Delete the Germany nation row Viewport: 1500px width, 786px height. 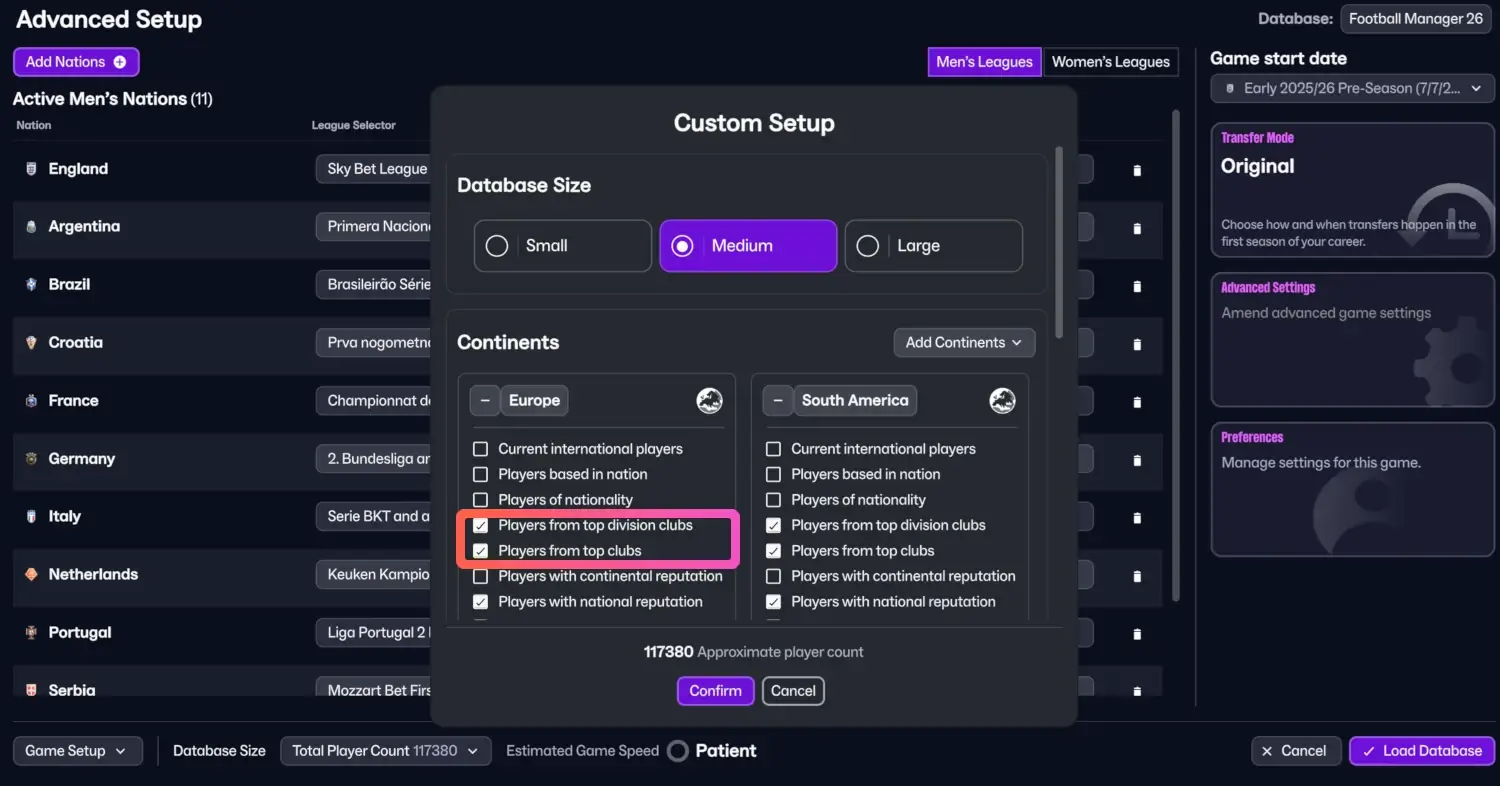(x=1137, y=460)
